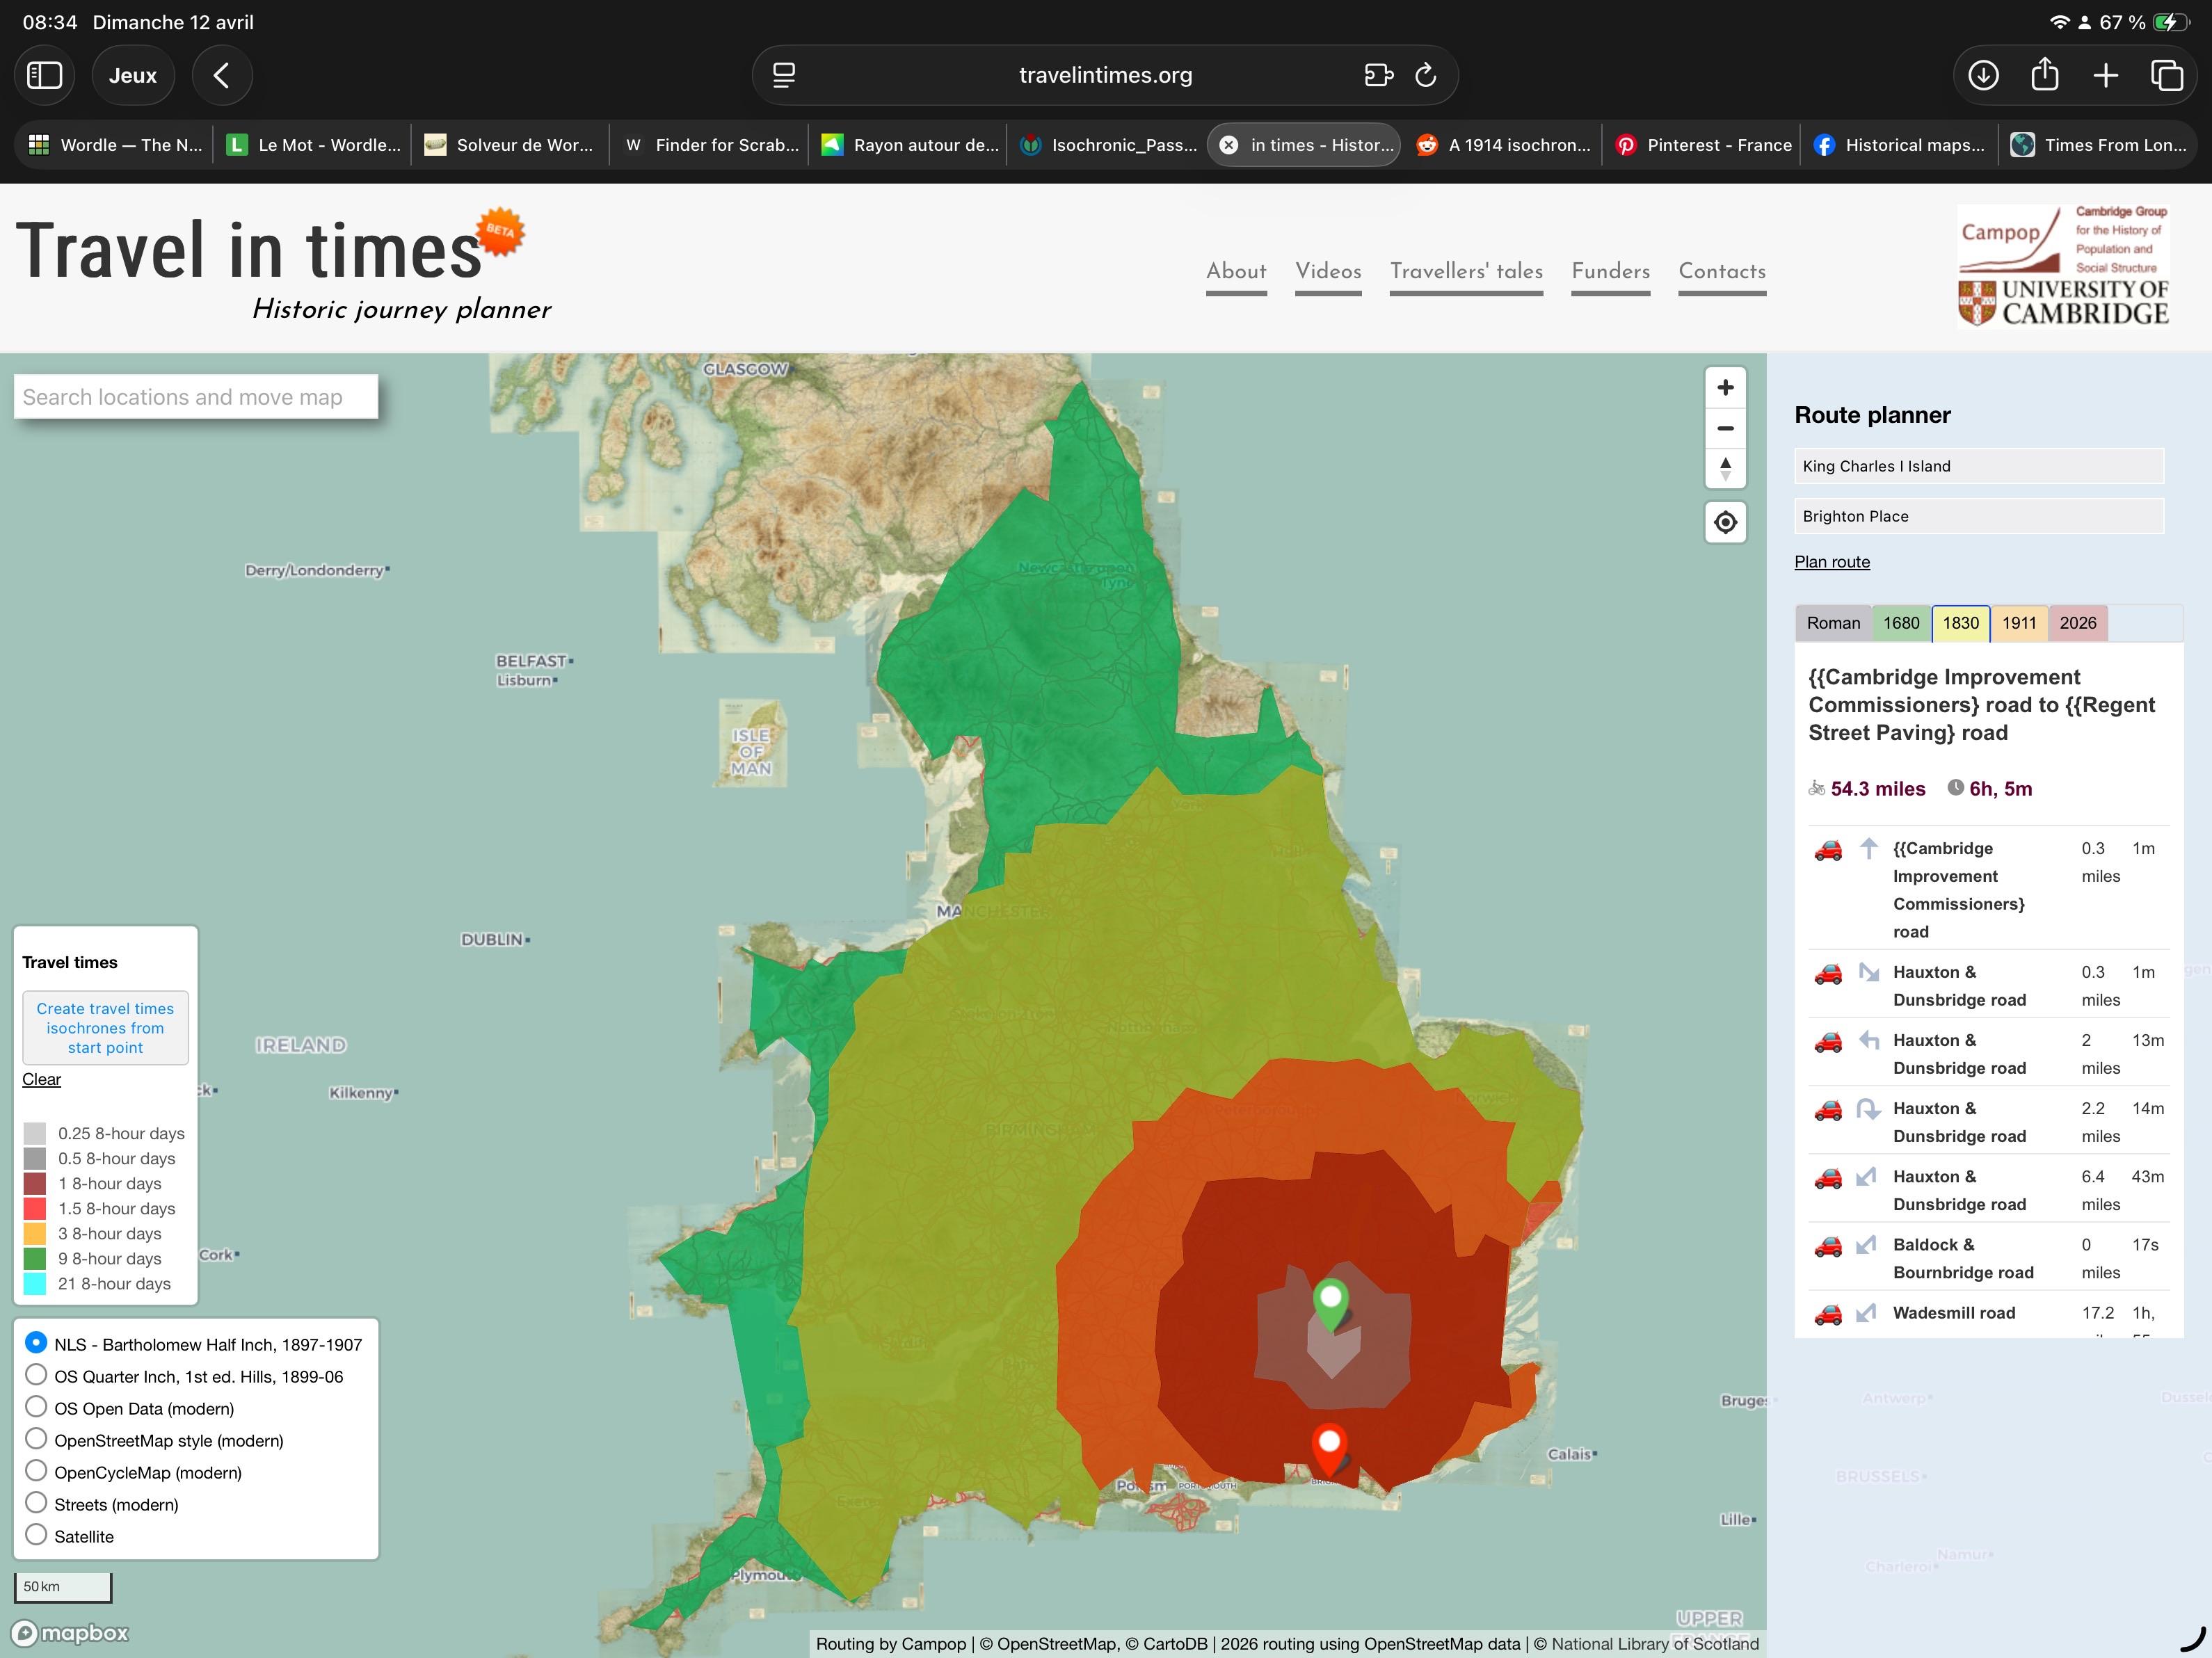Reload the page in the browser
The height and width of the screenshot is (1658, 2212).
[x=1424, y=75]
